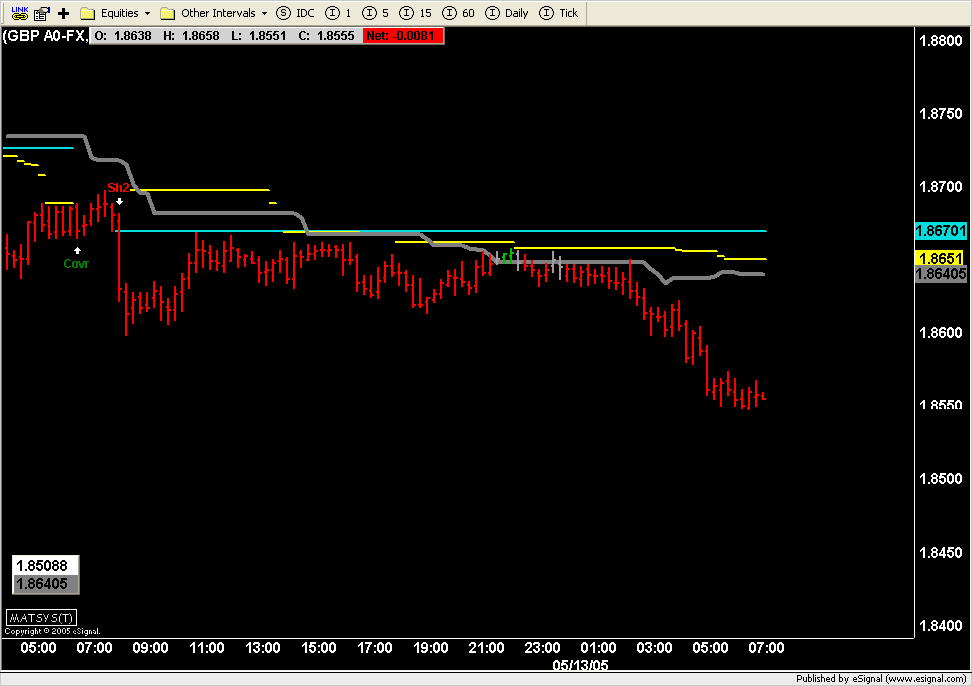Click the 1.8600 price axis label
Viewport: 972px width, 686px height.
click(940, 333)
